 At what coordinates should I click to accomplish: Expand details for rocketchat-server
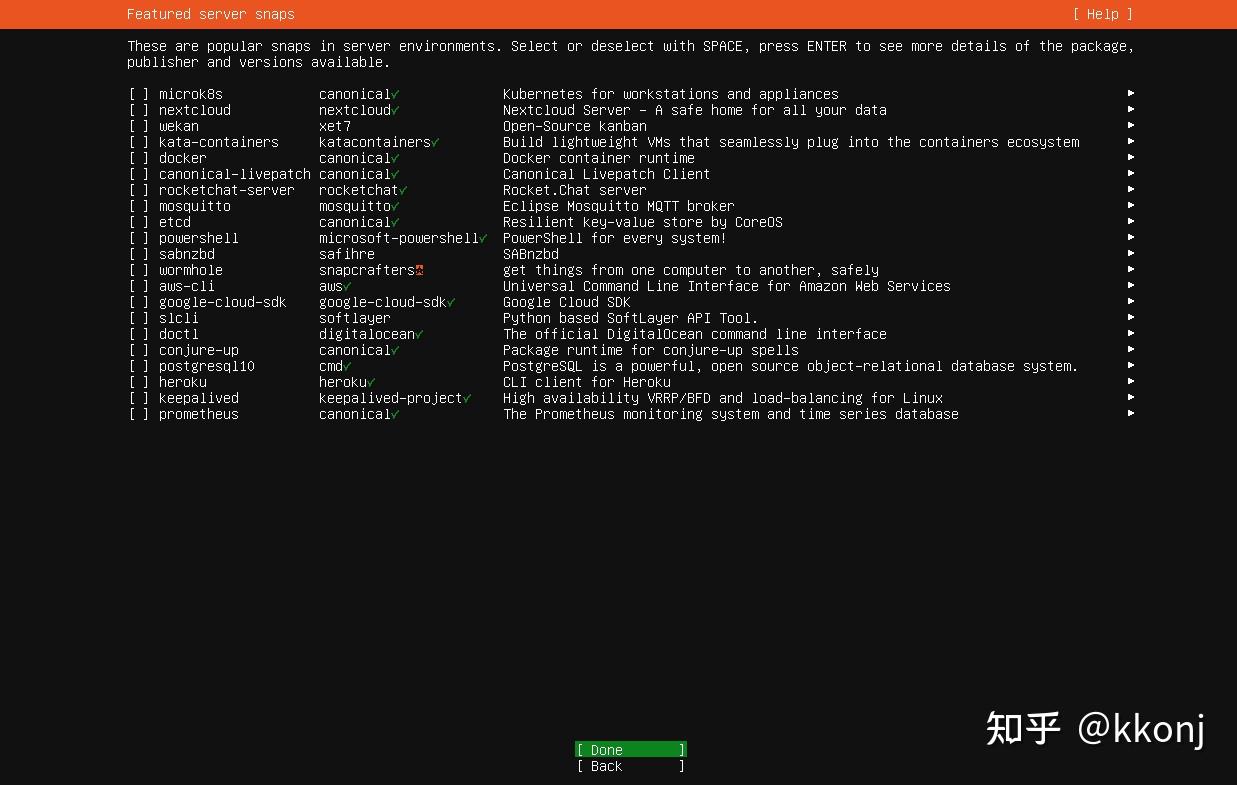coord(1130,190)
